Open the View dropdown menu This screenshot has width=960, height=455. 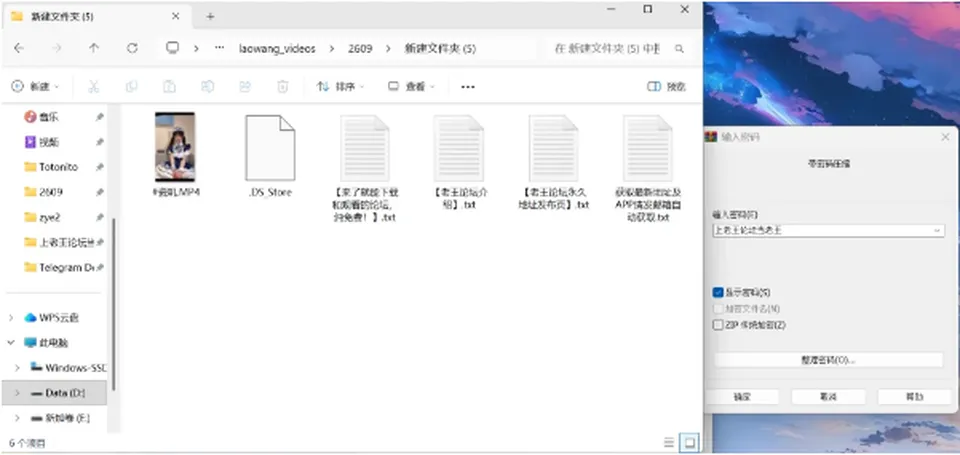click(x=411, y=87)
